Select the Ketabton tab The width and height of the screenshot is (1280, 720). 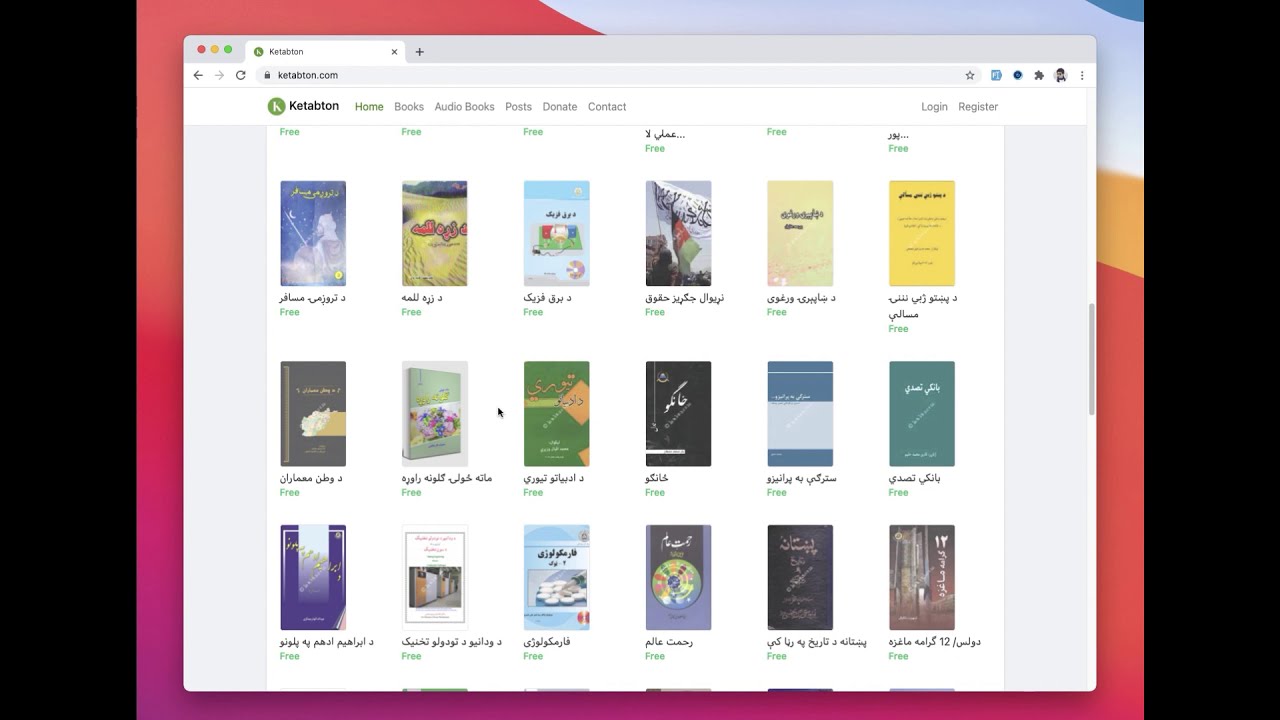pyautogui.click(x=325, y=52)
